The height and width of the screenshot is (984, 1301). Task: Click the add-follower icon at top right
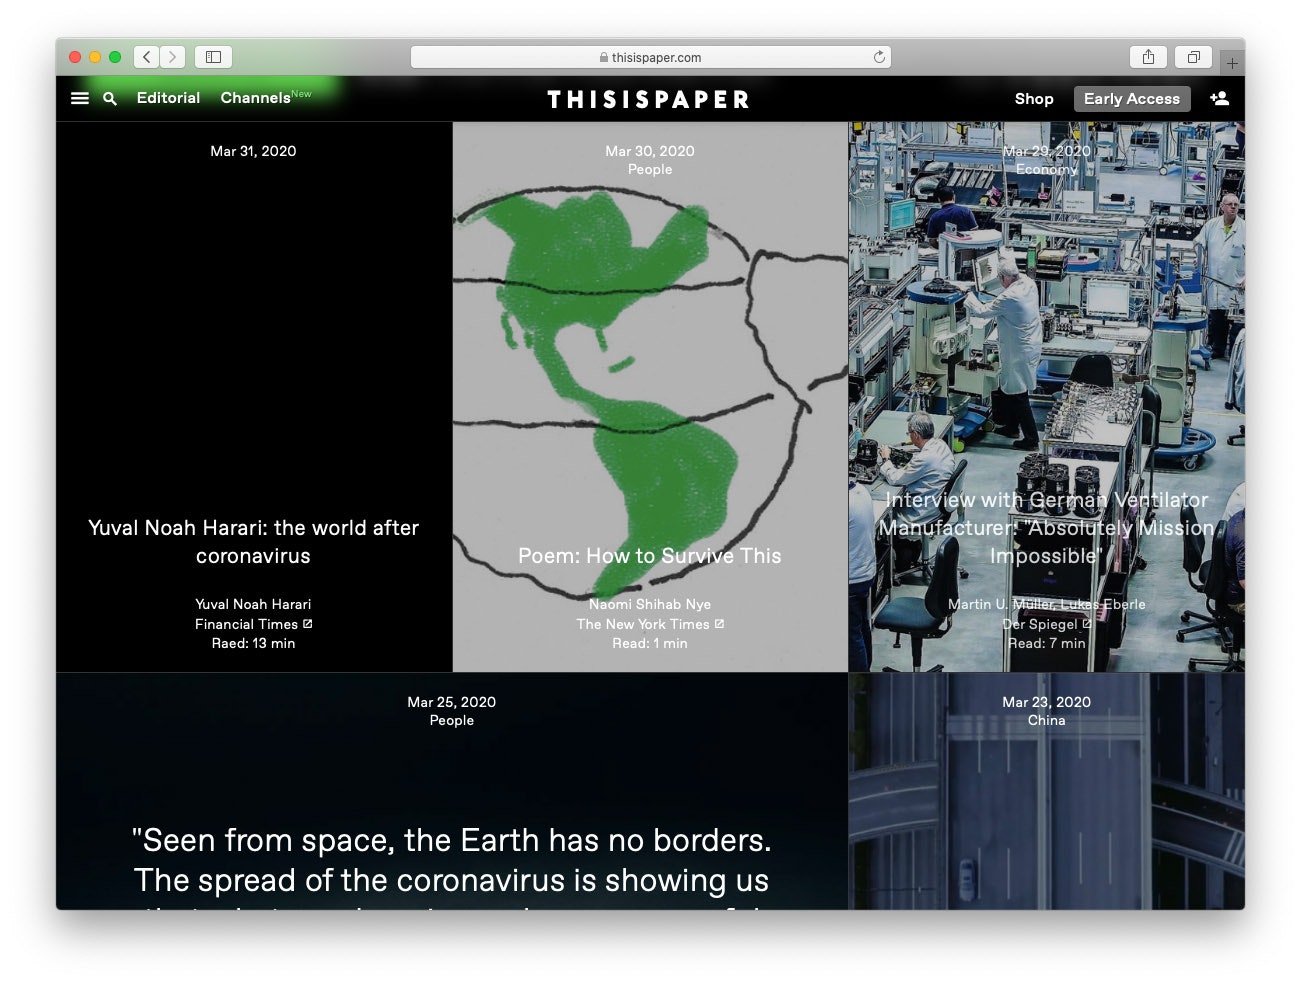(1220, 98)
